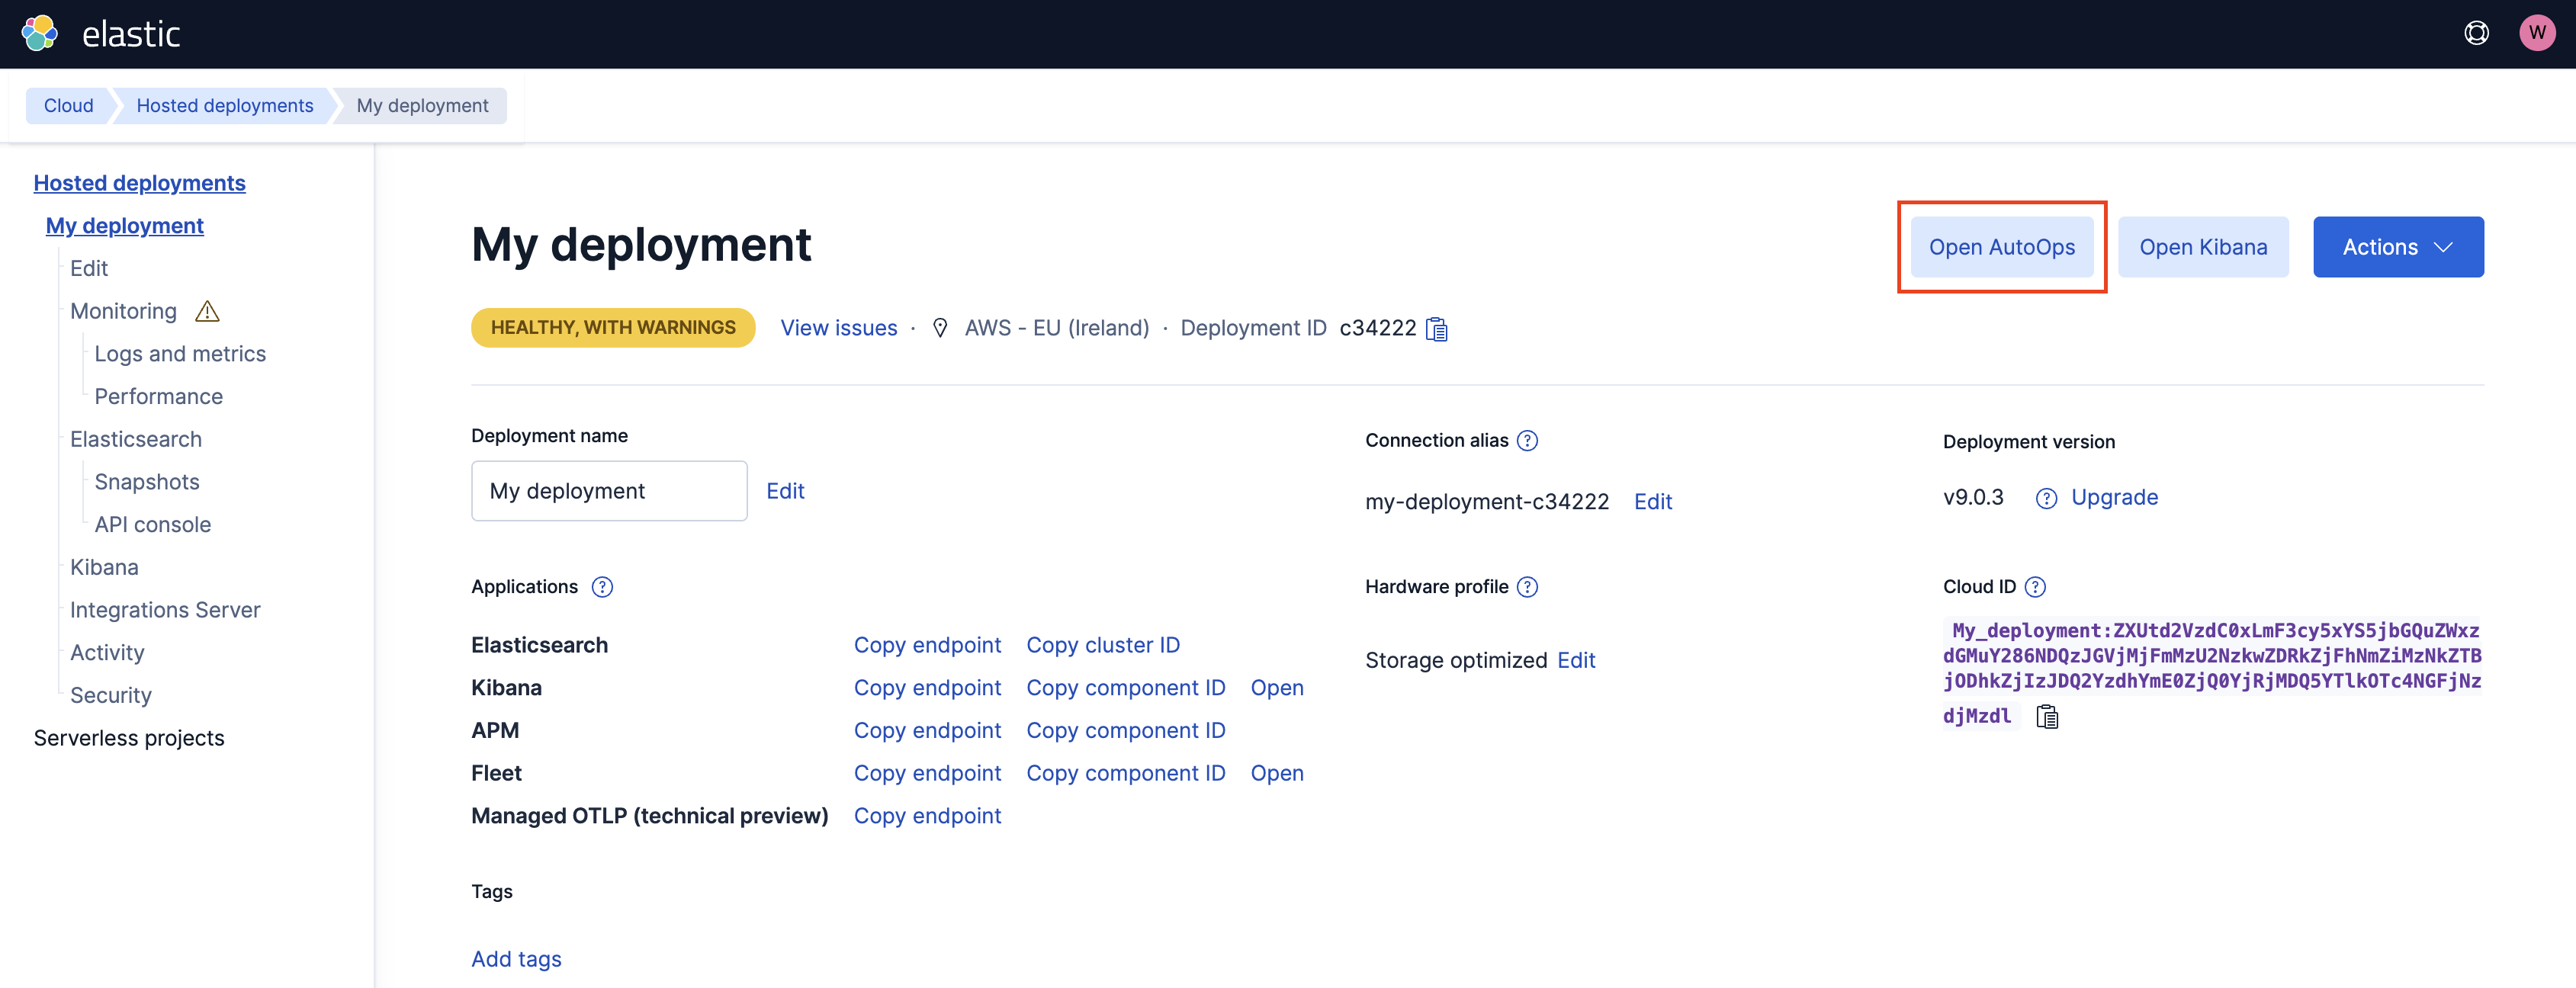The width and height of the screenshot is (2576, 988).
Task: Open Elasticsearch section in sidebar
Action: tap(136, 439)
